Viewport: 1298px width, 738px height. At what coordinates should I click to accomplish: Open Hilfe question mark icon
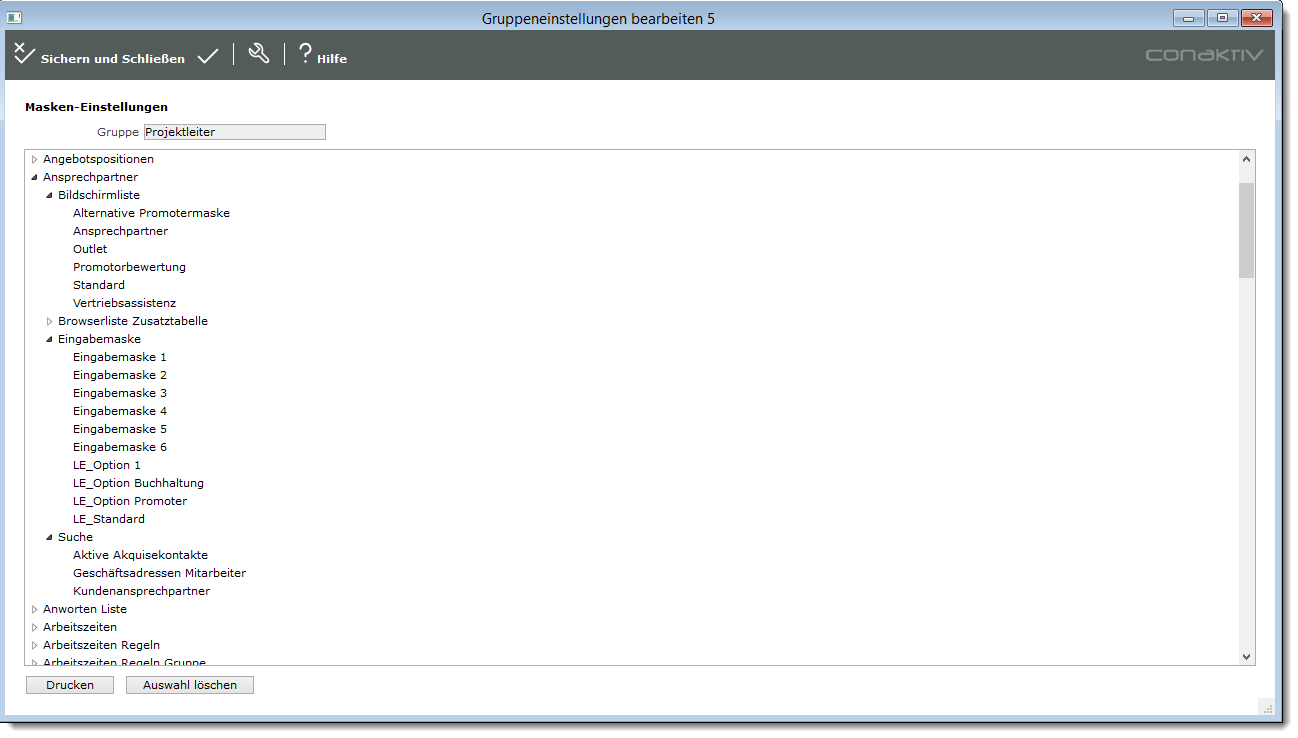[305, 54]
